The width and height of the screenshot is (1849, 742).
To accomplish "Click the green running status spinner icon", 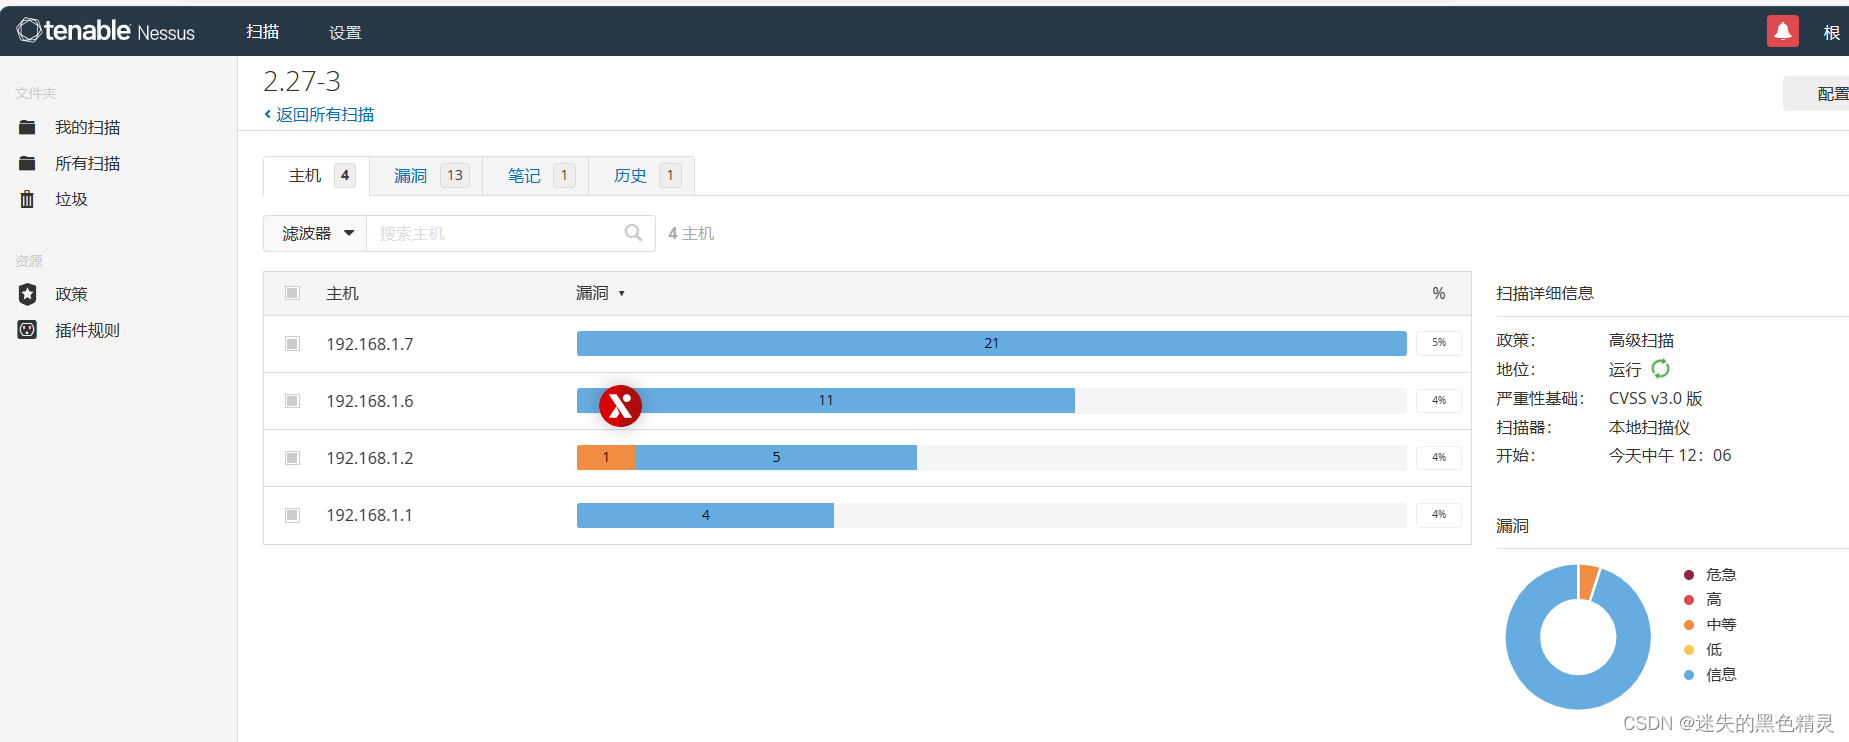I will 1660,369.
